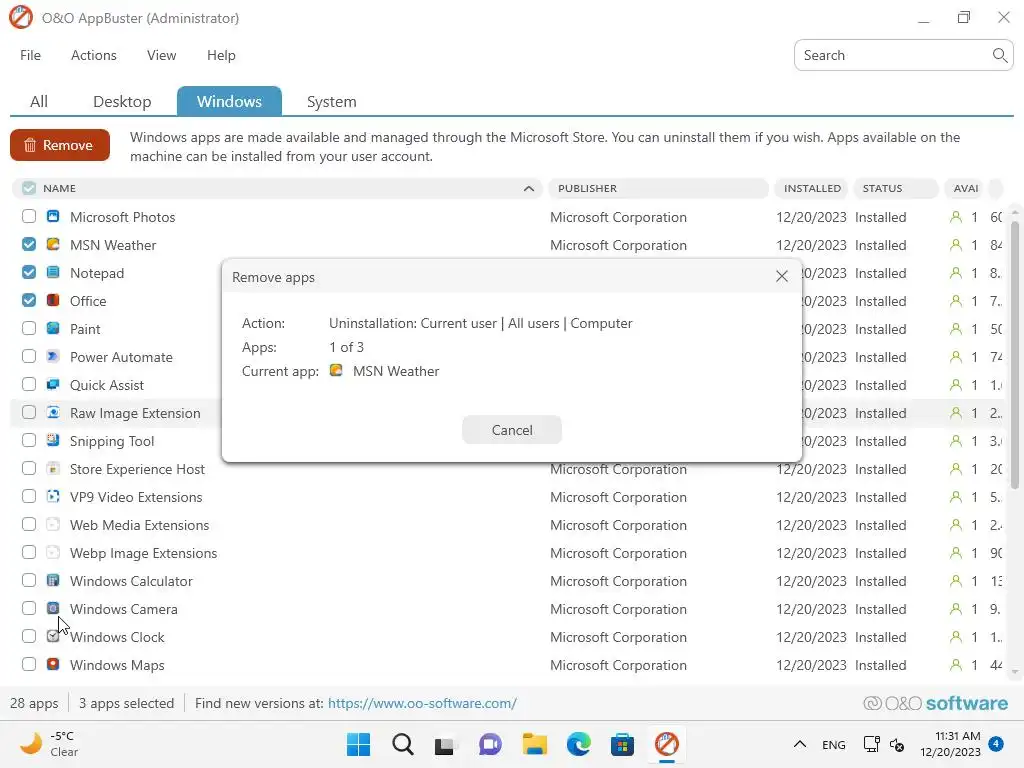Viewport: 1024px width, 768px height.
Task: Switch to the System tab
Action: click(x=332, y=101)
